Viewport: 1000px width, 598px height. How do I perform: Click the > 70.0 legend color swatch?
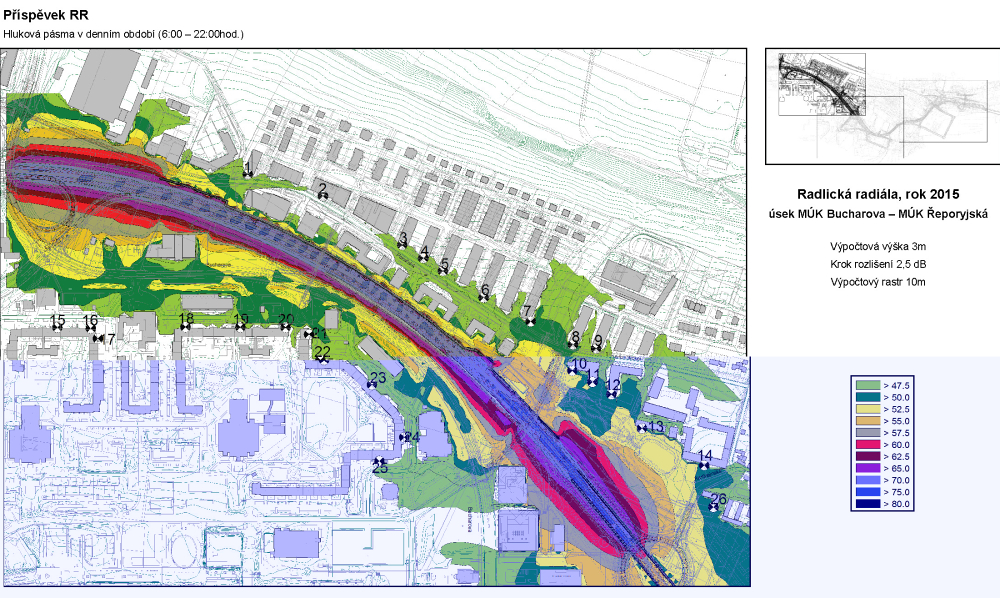point(866,480)
